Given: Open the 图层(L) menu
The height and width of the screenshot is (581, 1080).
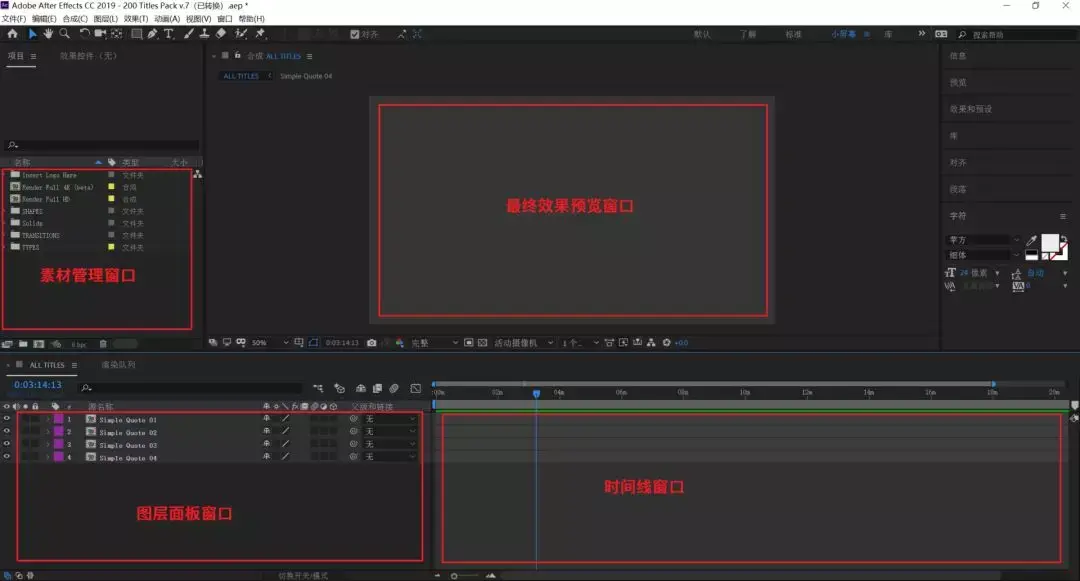Looking at the screenshot, I should pos(105,19).
